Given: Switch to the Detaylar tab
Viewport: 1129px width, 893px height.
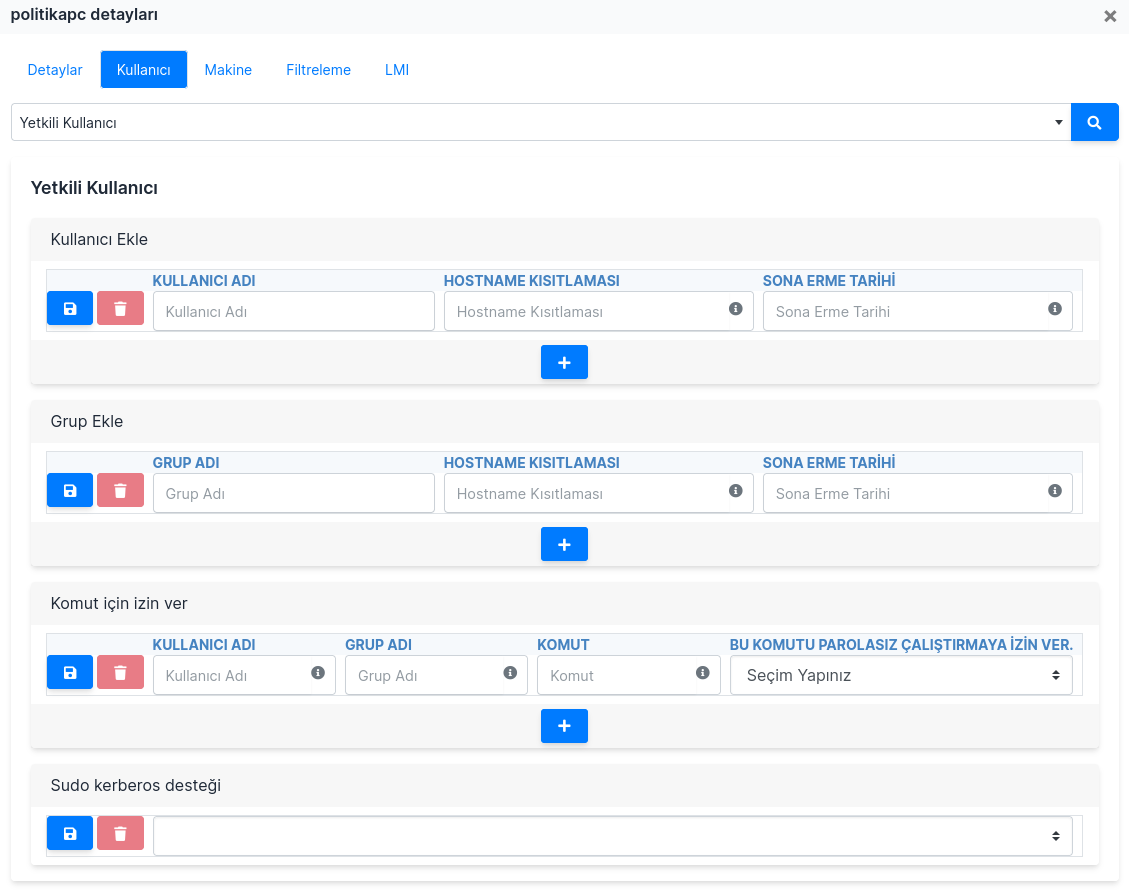Looking at the screenshot, I should (55, 70).
